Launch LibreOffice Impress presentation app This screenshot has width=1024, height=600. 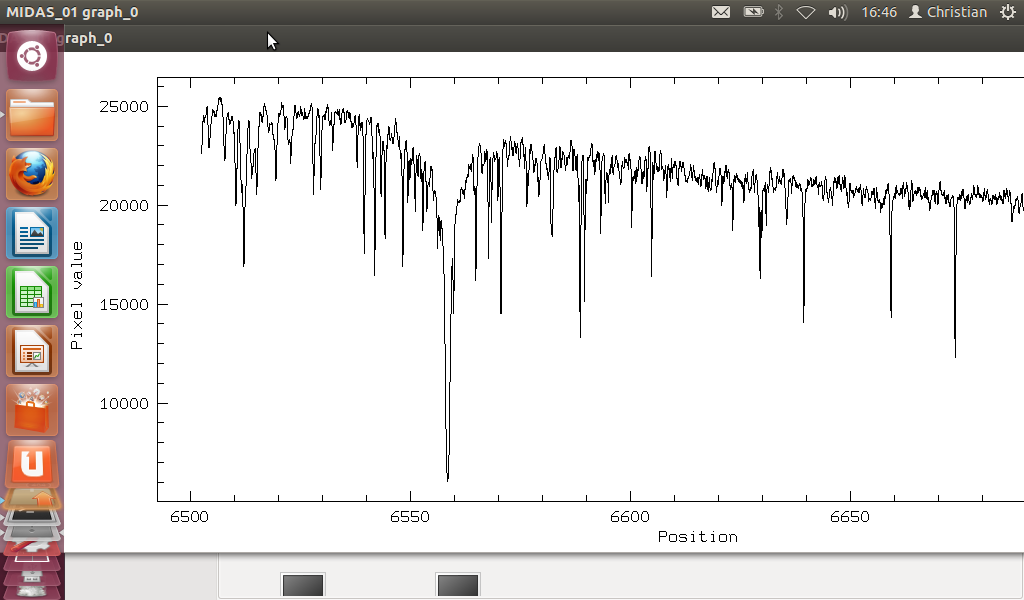(32, 351)
